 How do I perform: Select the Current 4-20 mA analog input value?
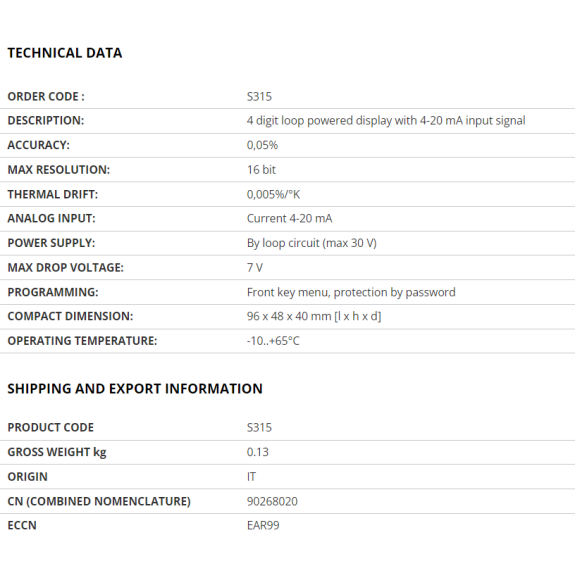point(289,219)
